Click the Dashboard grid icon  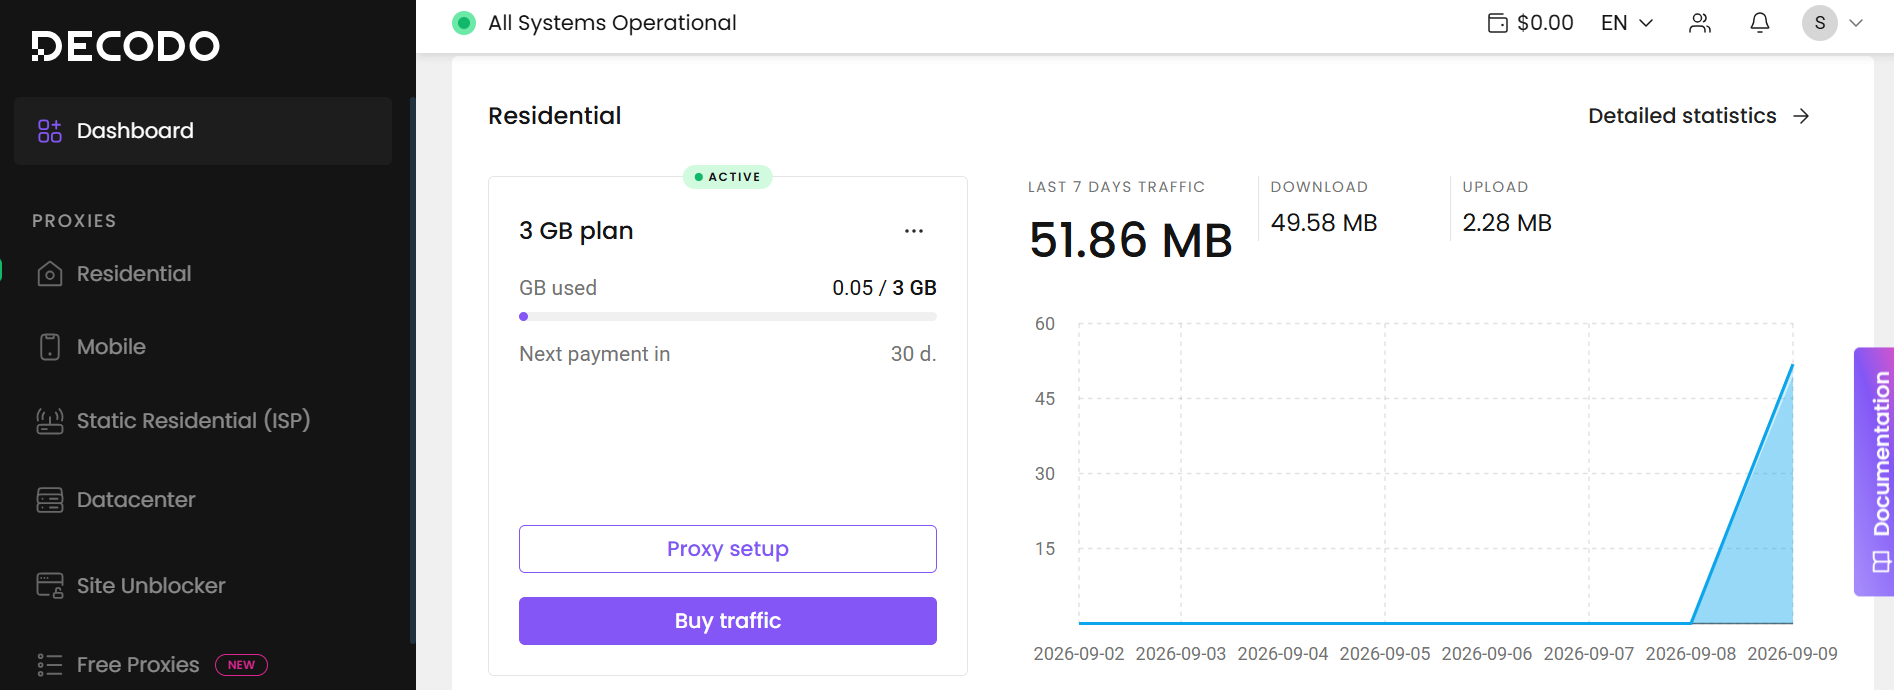pos(50,131)
